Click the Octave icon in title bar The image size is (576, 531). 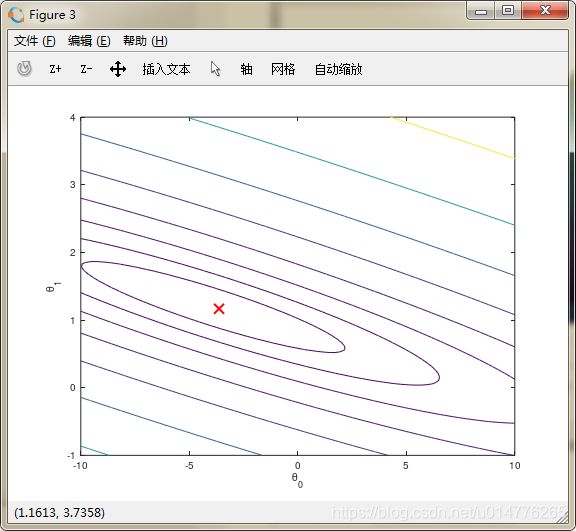pos(16,15)
